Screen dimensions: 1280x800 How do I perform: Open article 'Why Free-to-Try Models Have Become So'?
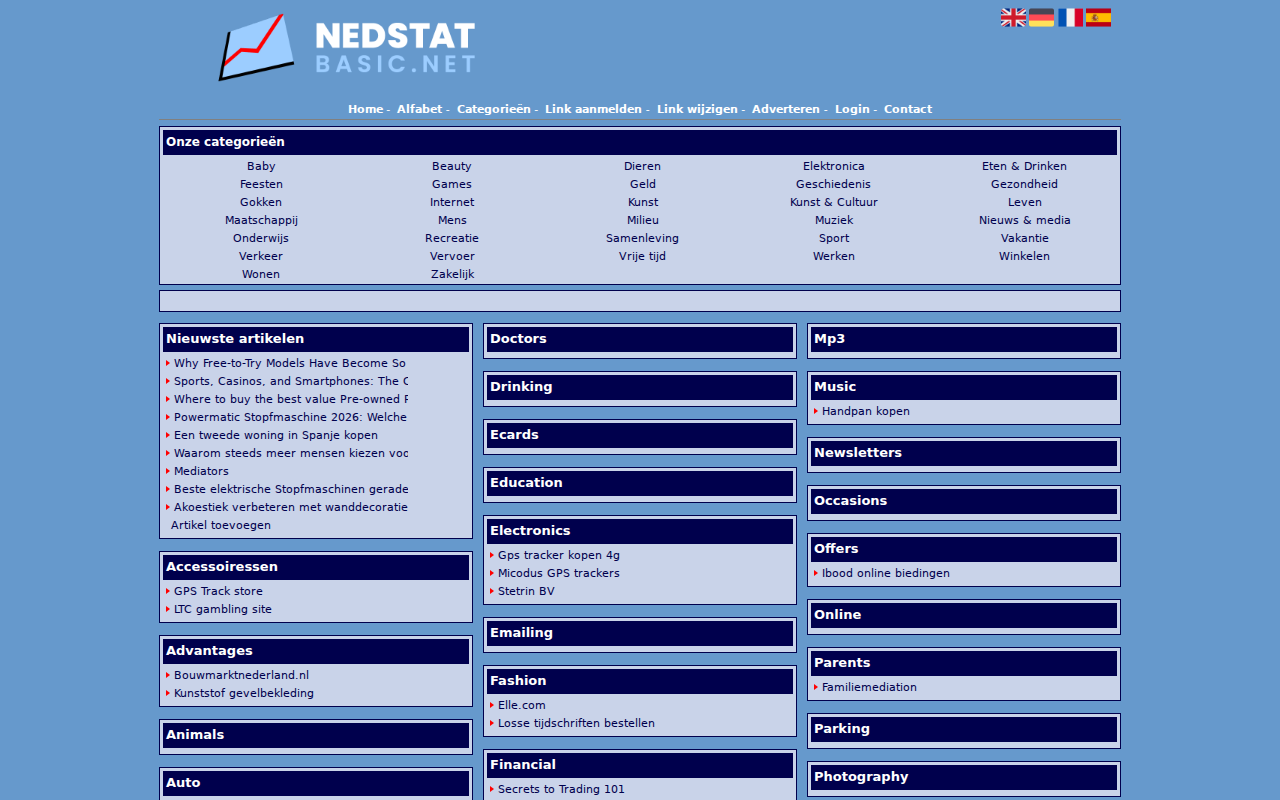point(290,363)
